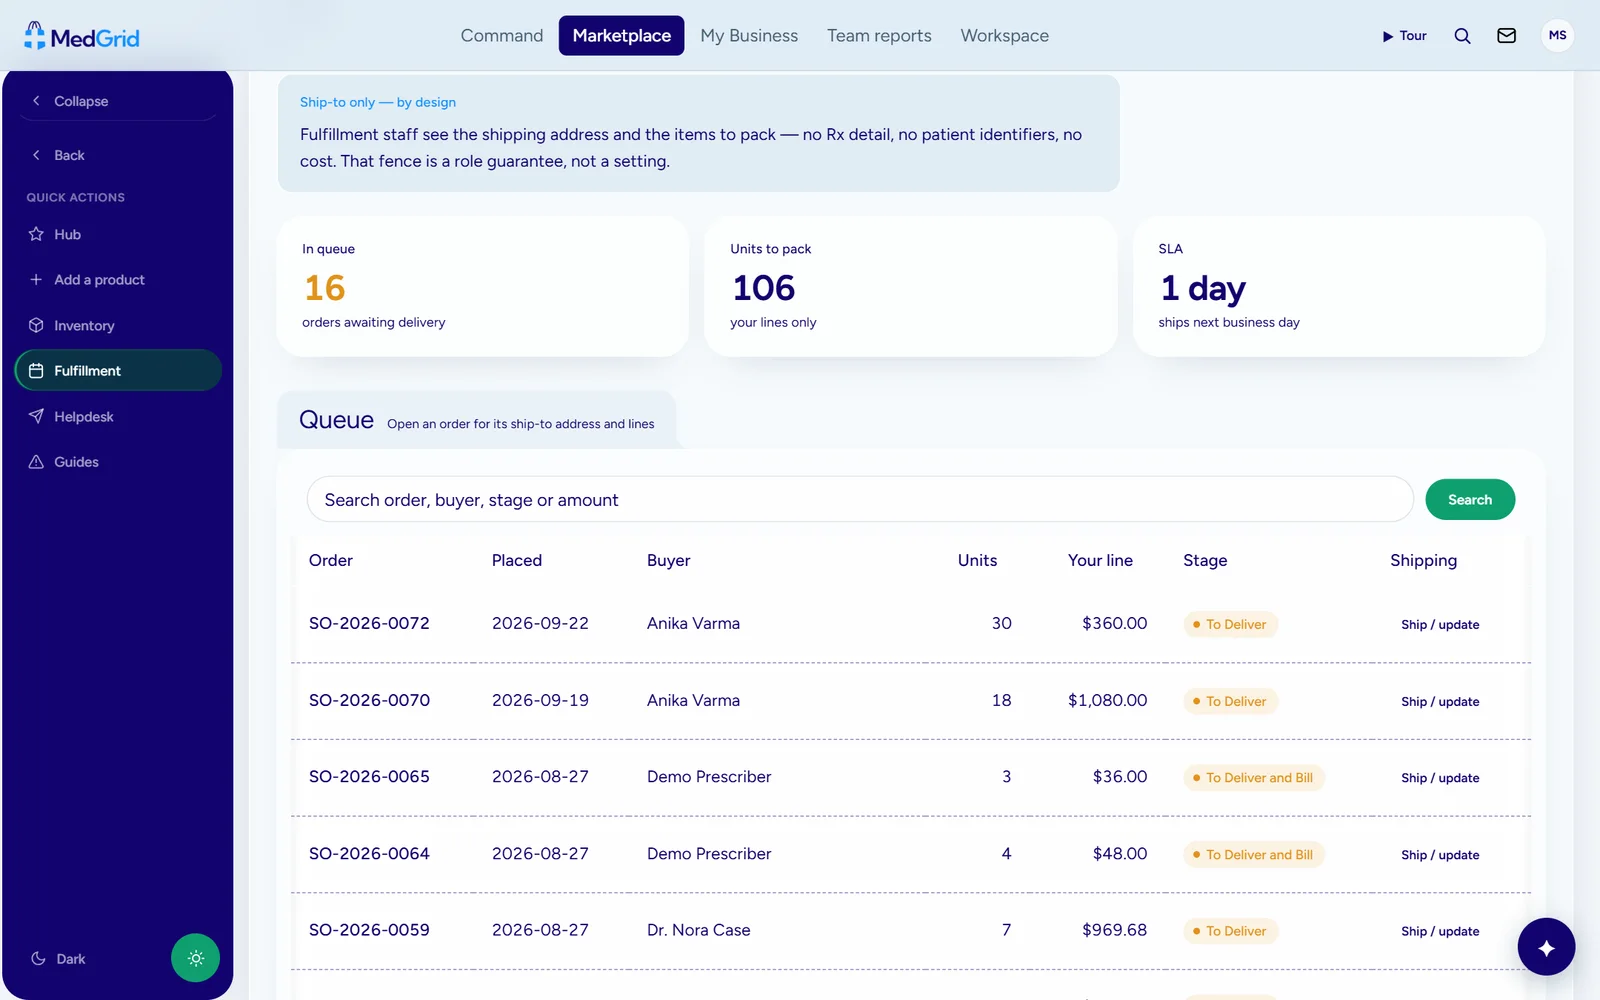
Task: Open order SO-2026-0064
Action: click(x=369, y=854)
